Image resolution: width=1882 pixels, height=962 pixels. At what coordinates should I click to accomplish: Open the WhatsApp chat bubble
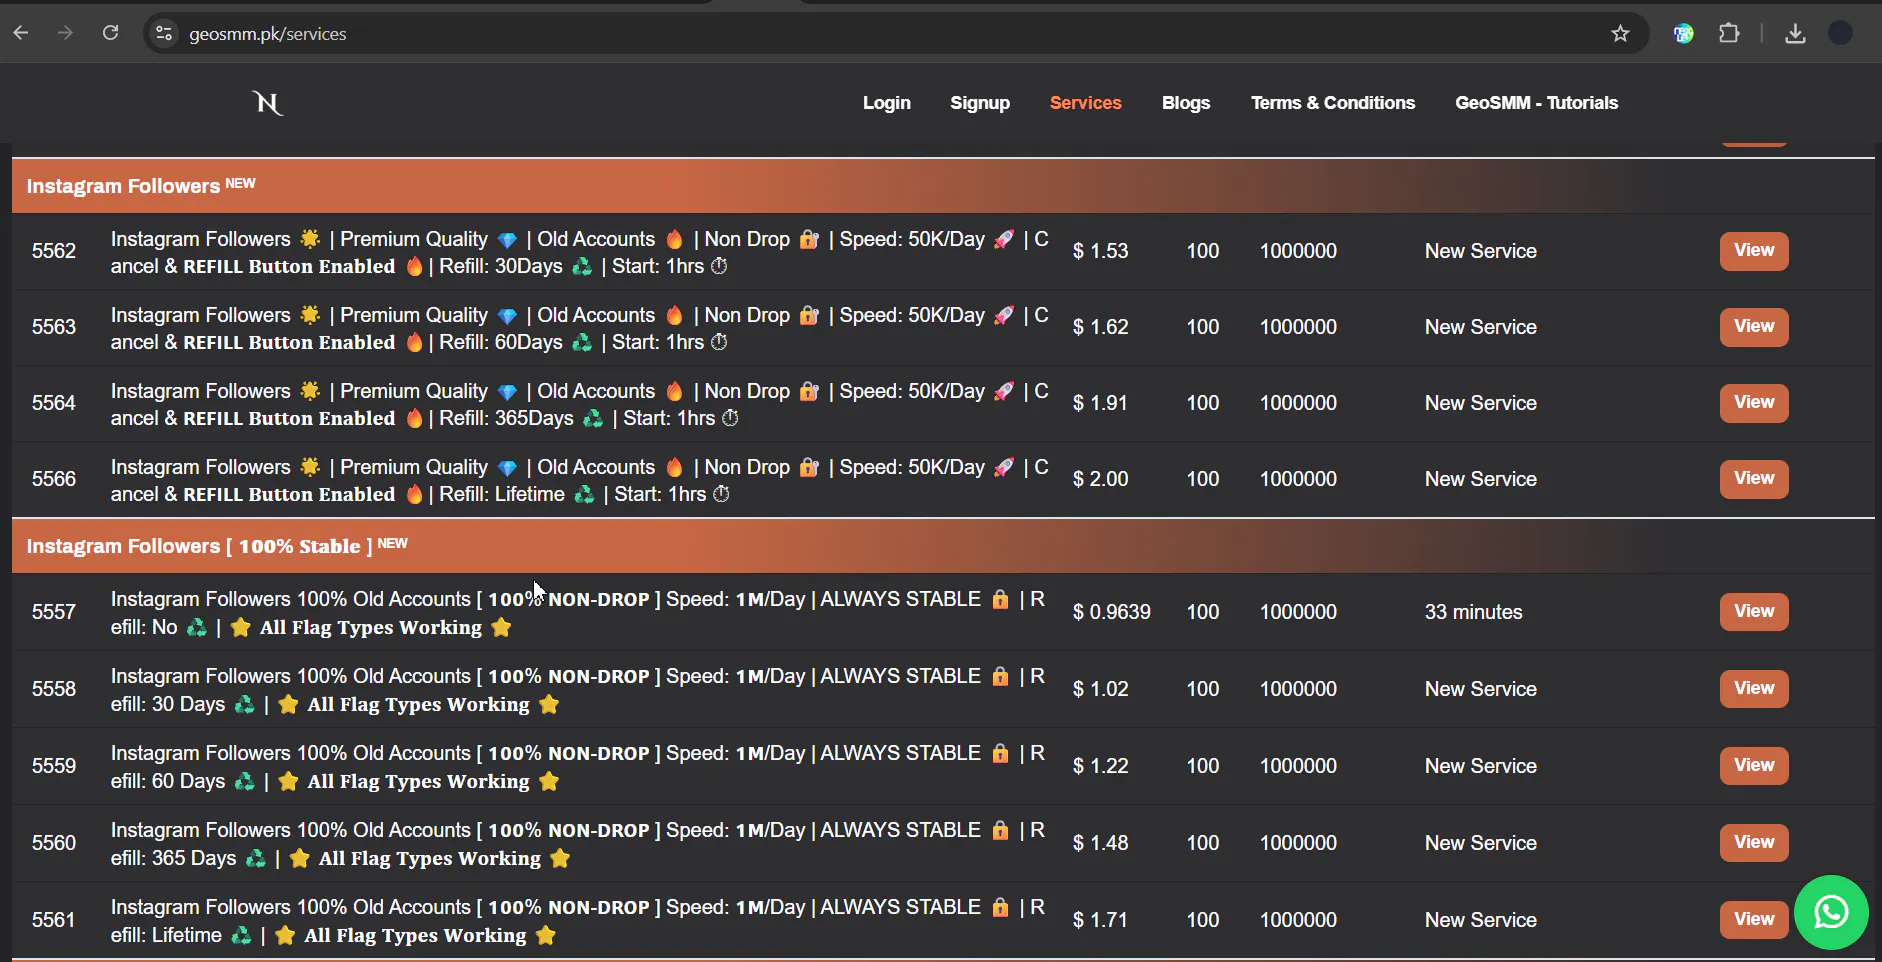pyautogui.click(x=1831, y=912)
